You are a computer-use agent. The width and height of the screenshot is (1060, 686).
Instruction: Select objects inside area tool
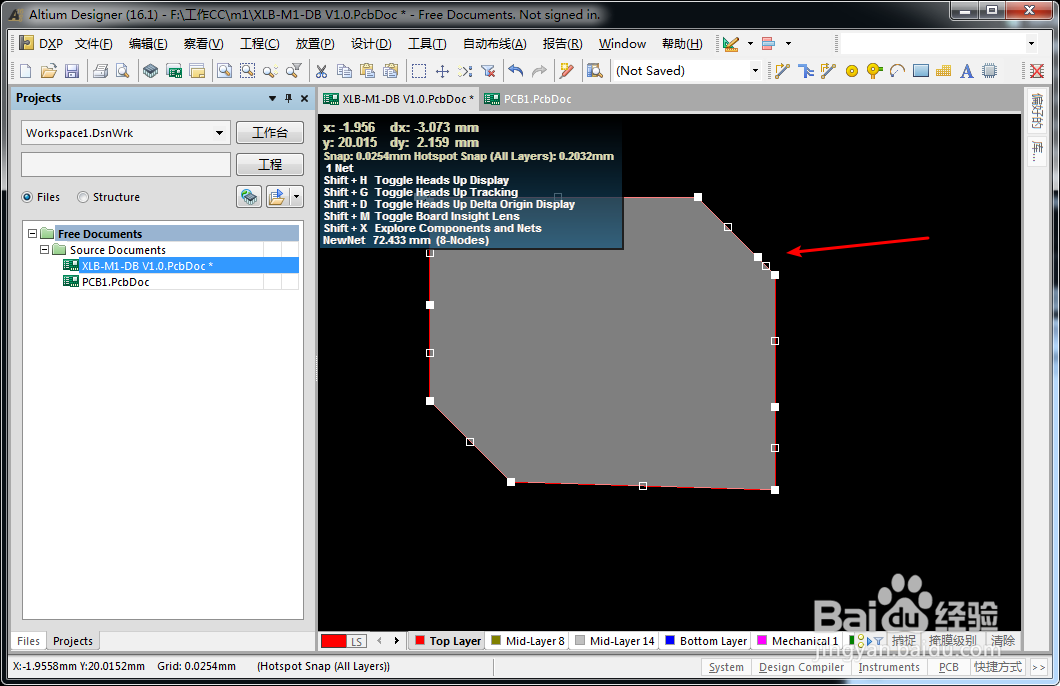tap(419, 71)
